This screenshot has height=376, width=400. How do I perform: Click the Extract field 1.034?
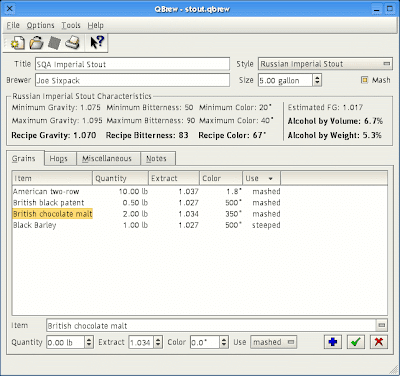[141, 342]
